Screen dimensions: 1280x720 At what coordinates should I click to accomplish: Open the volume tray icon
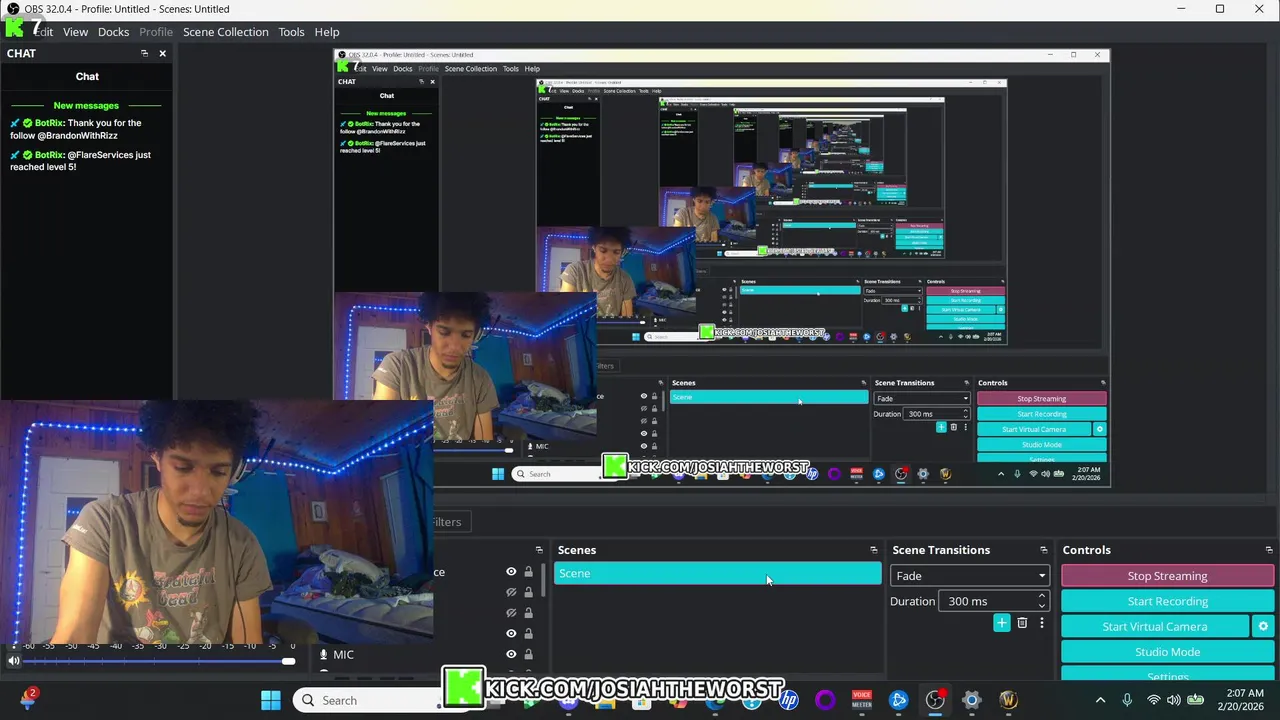click(x=1173, y=700)
